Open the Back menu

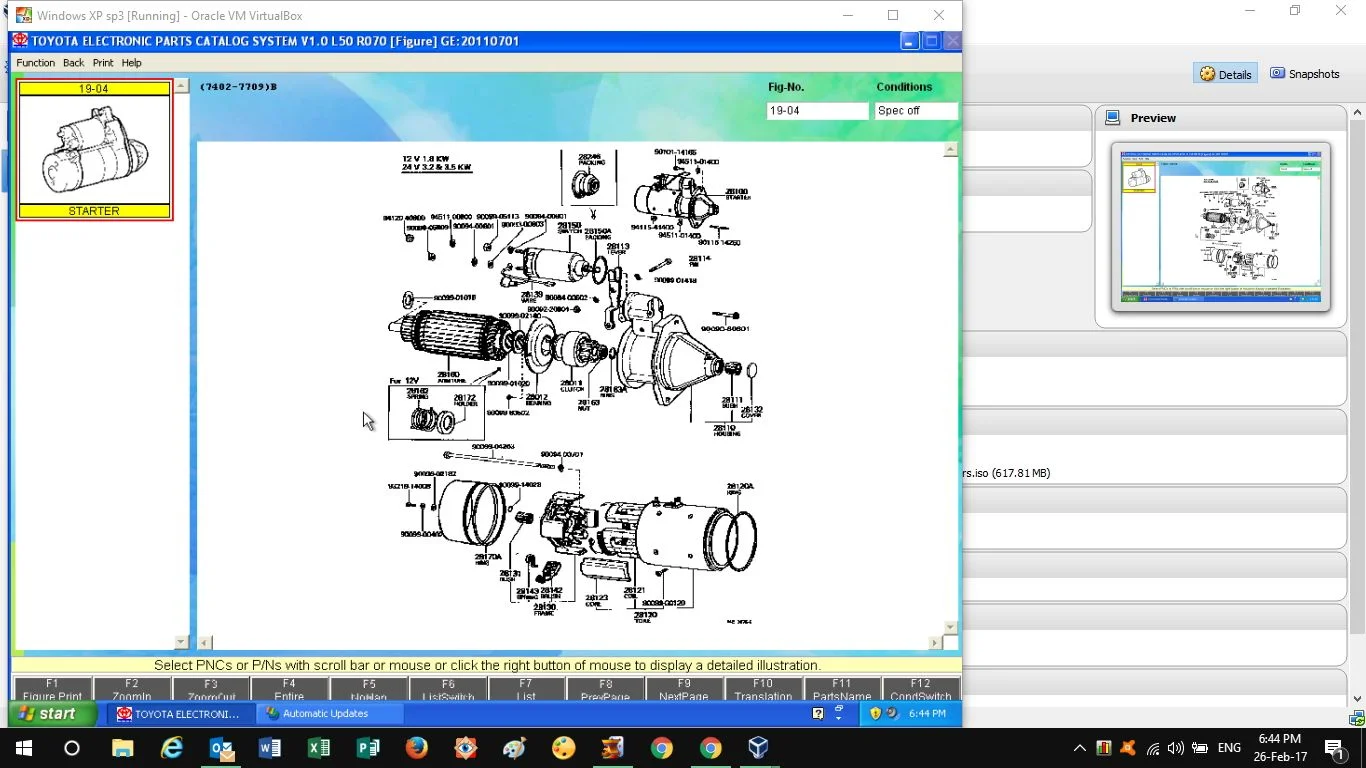pos(74,63)
